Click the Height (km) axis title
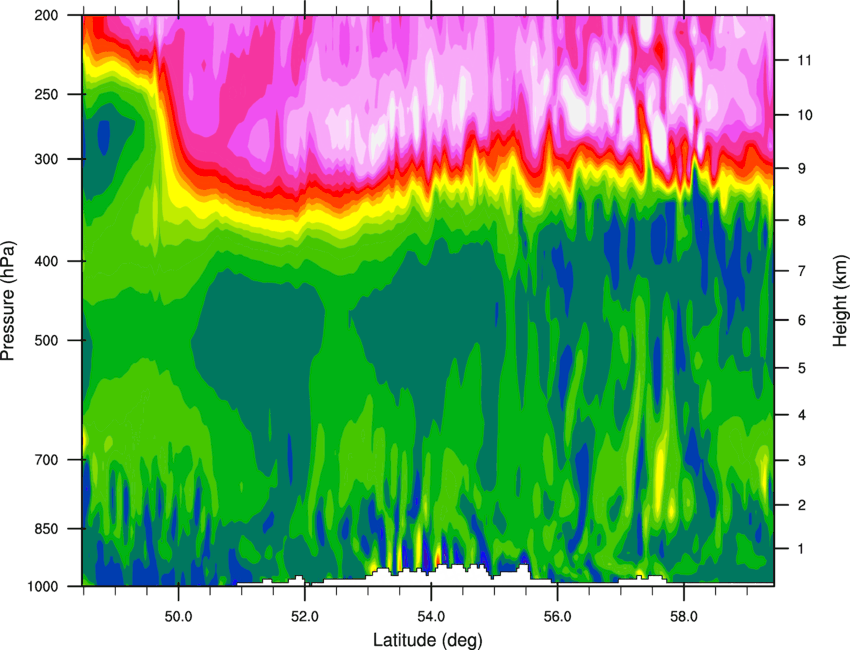The height and width of the screenshot is (650, 850). pyautogui.click(x=840, y=300)
